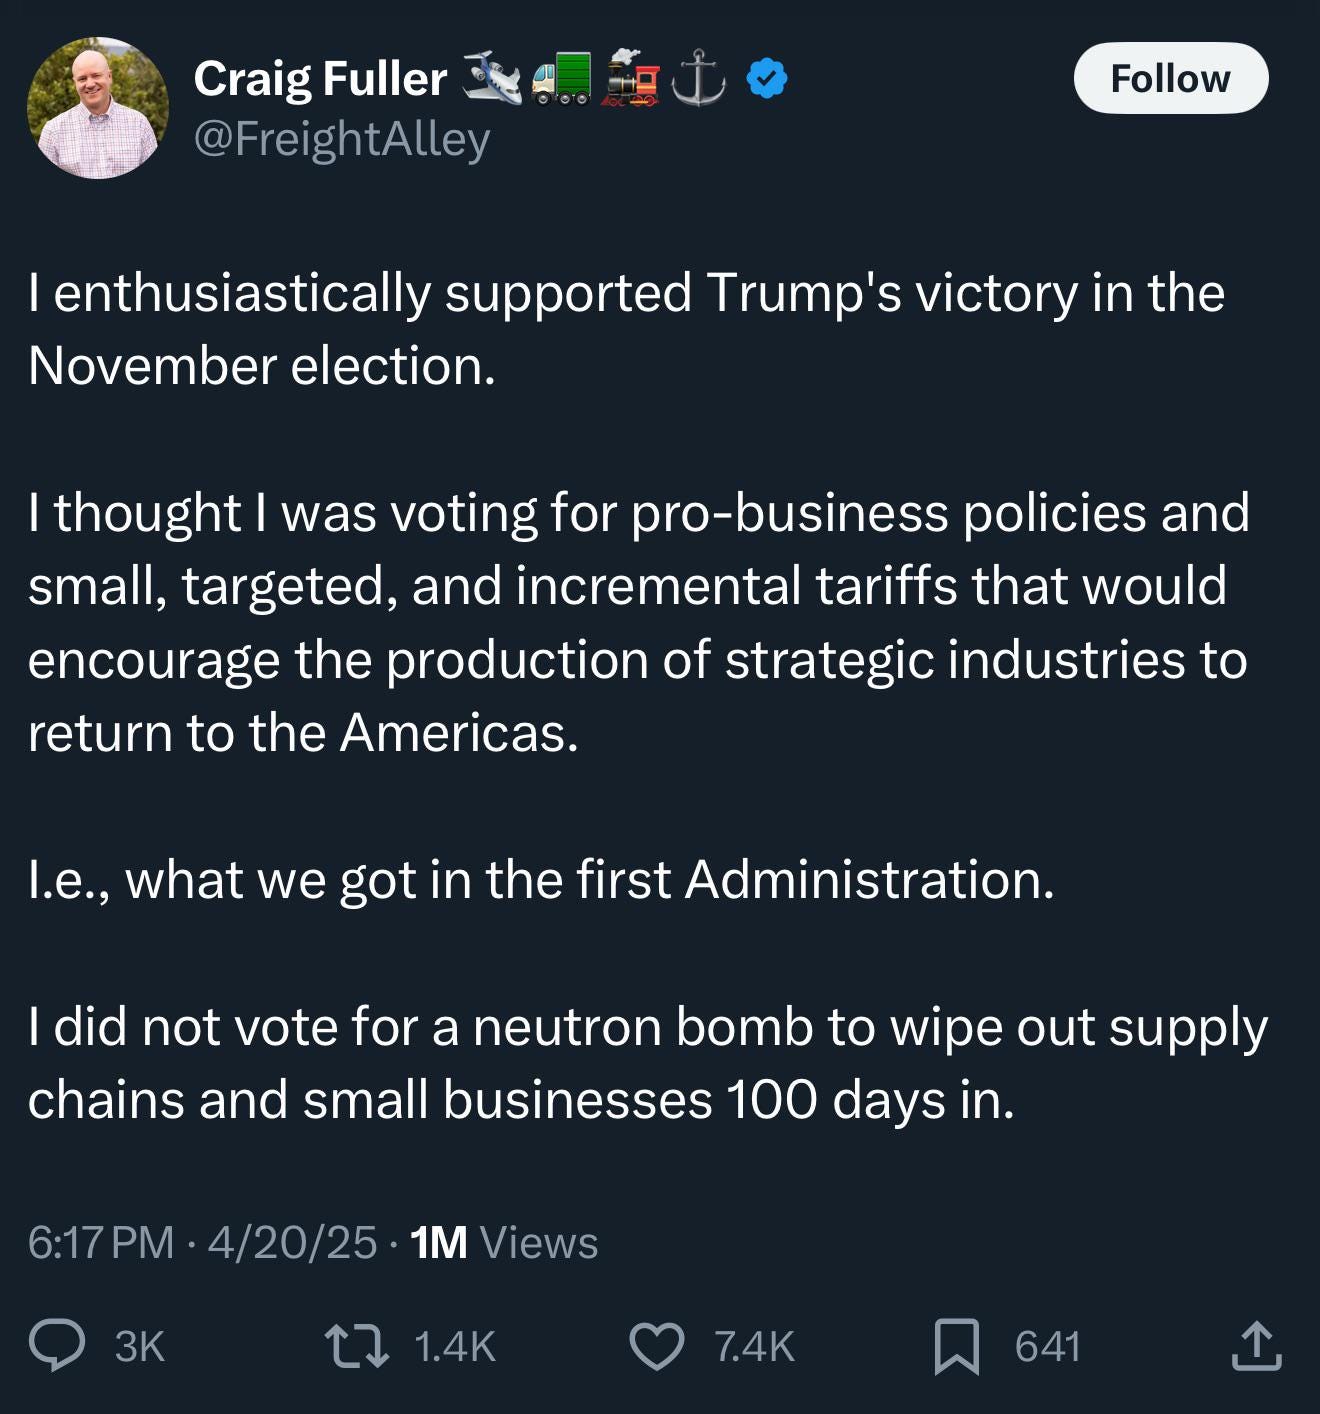1320x1414 pixels.
Task: Click the steam train emoji in the name
Action: (631, 79)
